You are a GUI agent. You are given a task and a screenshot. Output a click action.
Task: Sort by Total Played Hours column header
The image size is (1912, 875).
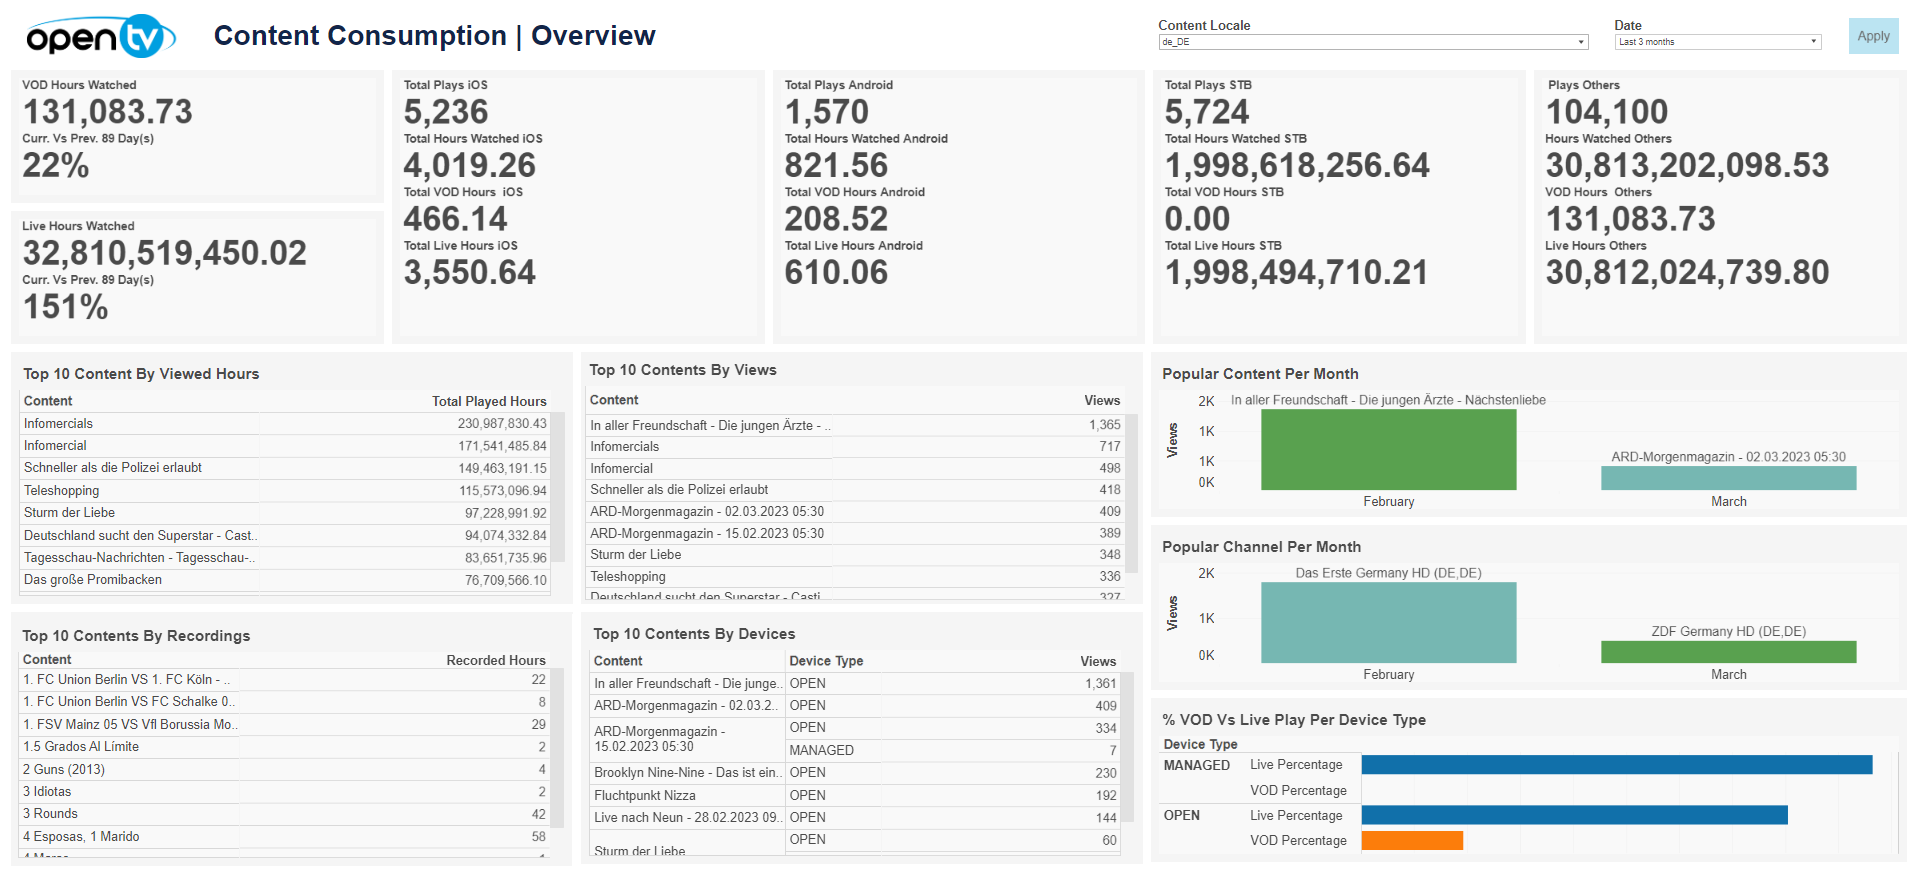click(x=488, y=401)
